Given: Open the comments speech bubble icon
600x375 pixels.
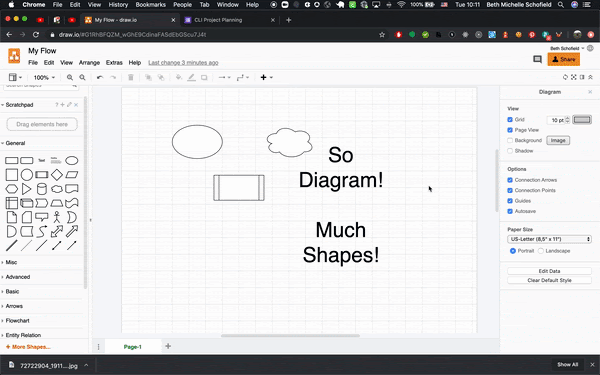Looking at the screenshot, I should [538, 59].
